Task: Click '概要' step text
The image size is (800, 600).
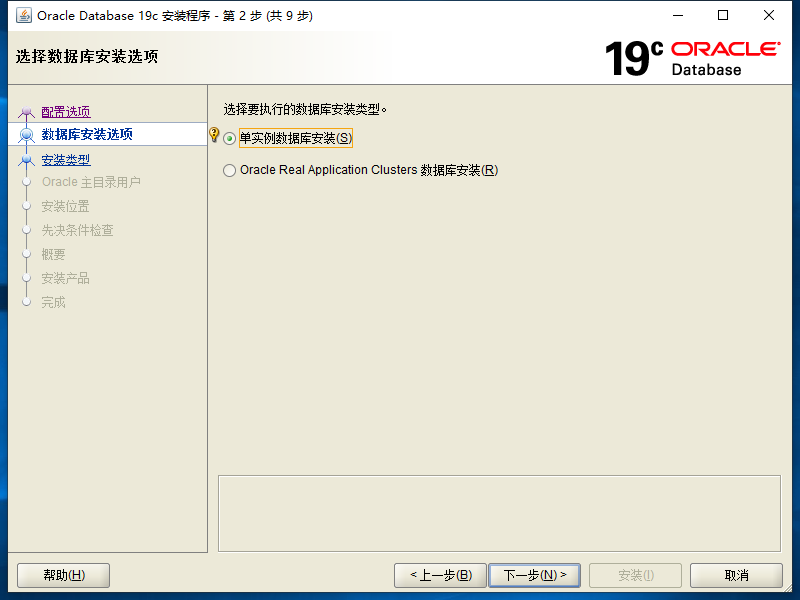Action: 54,254
